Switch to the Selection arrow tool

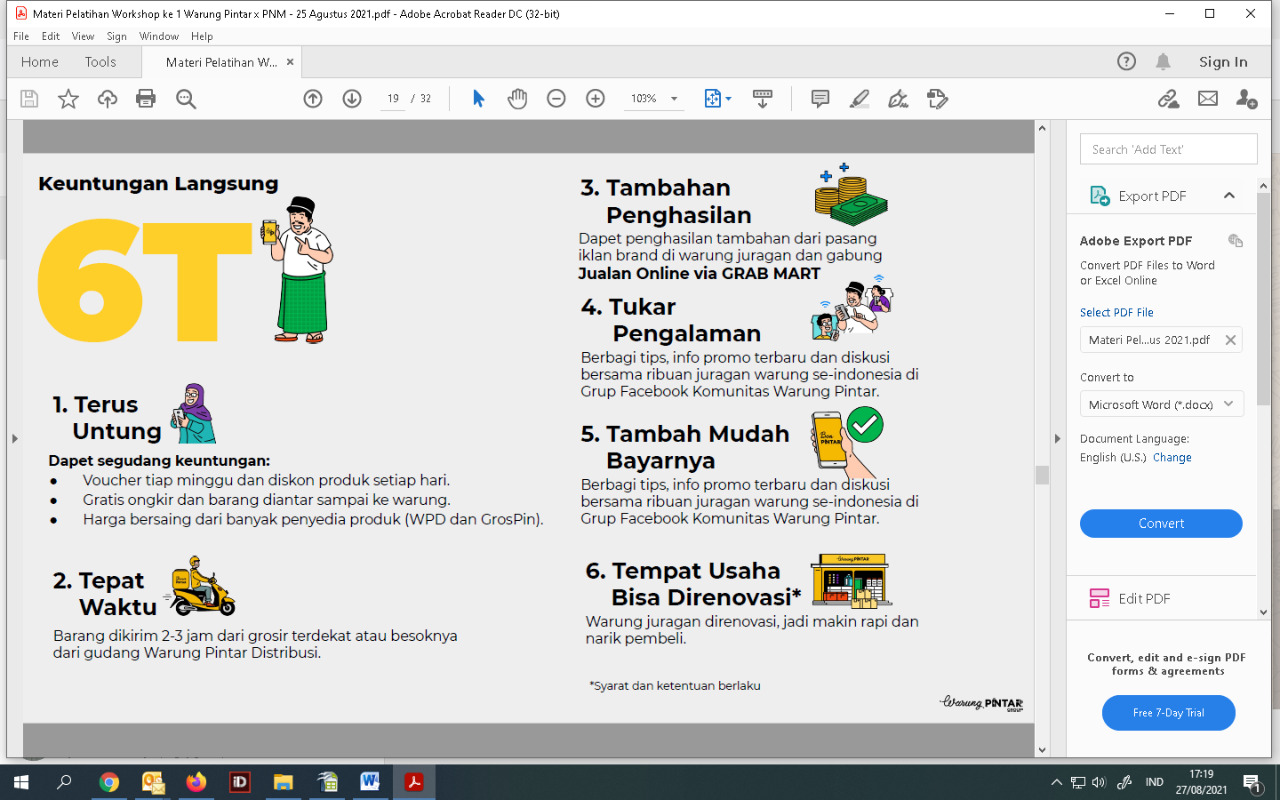pyautogui.click(x=478, y=98)
